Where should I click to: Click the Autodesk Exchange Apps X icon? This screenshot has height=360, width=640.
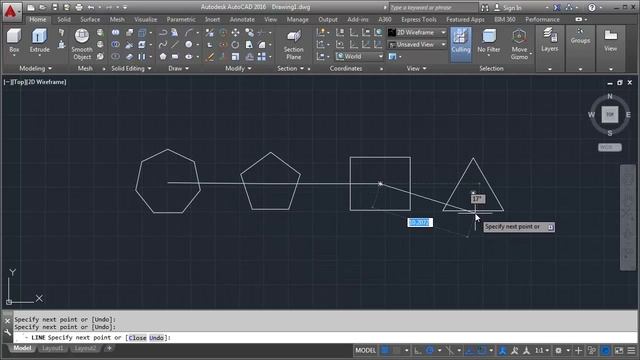(557, 7)
